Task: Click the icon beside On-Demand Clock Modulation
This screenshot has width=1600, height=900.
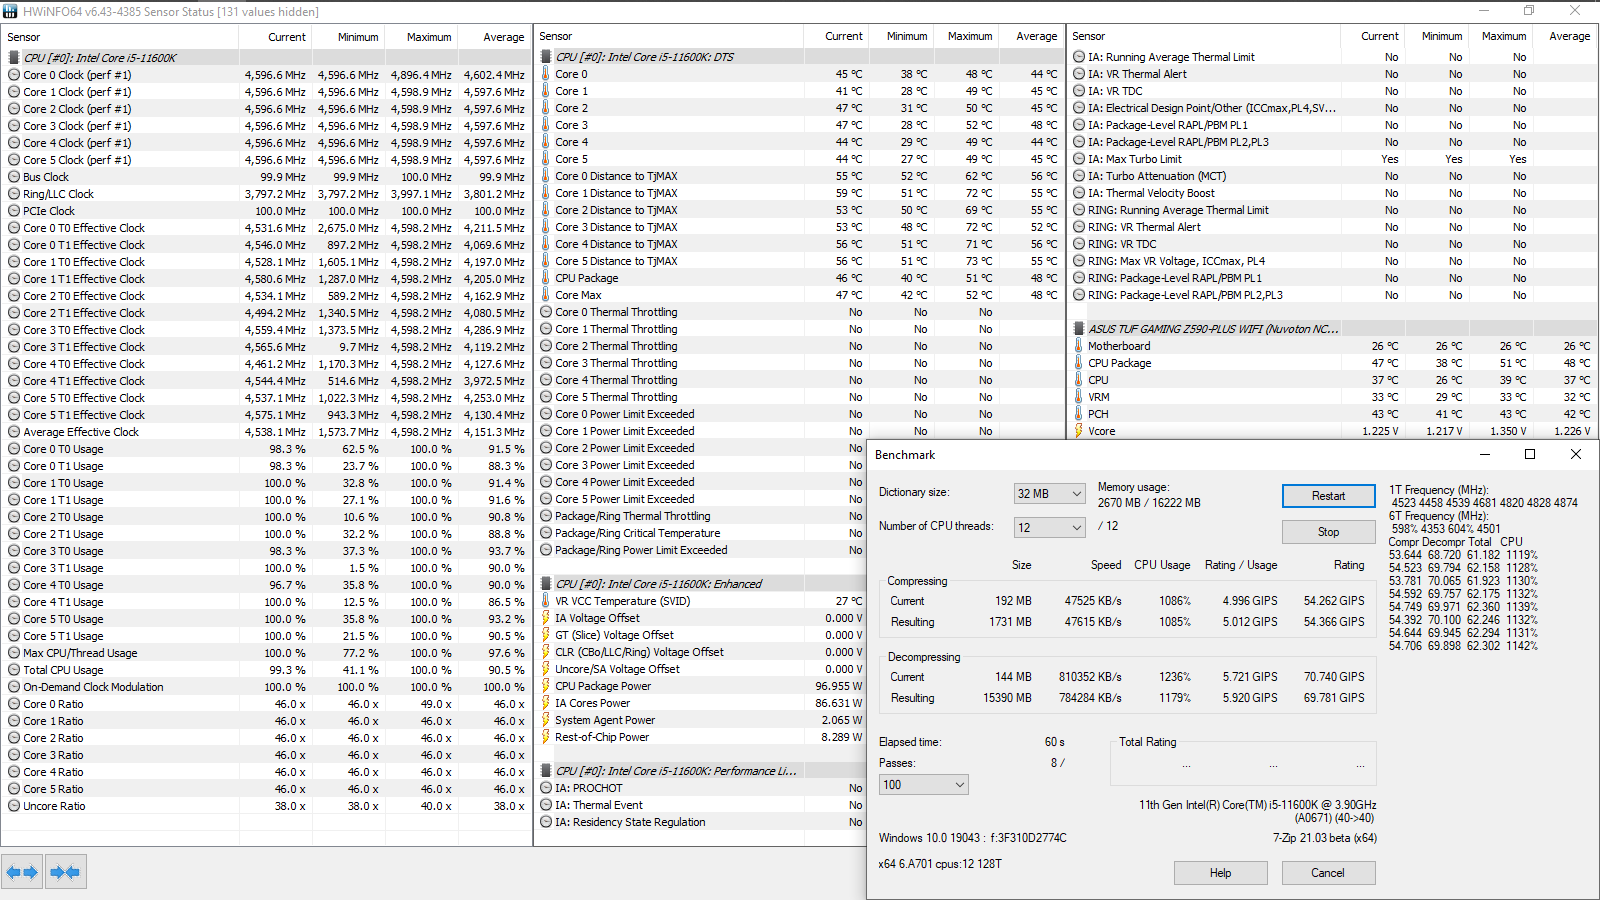Action: (x=14, y=687)
